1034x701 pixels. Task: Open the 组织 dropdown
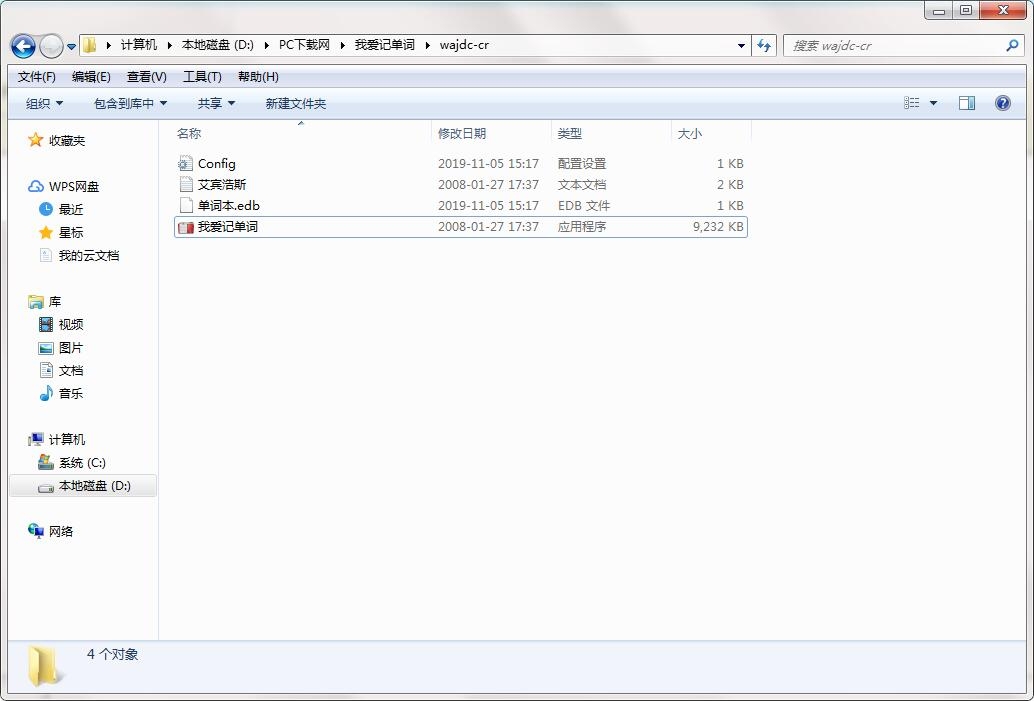pyautogui.click(x=44, y=104)
